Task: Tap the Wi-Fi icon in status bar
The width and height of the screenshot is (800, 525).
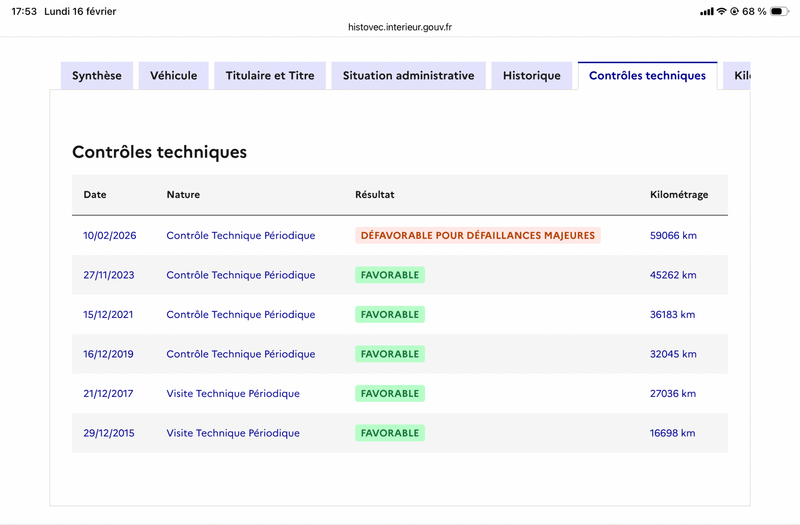Action: click(721, 11)
